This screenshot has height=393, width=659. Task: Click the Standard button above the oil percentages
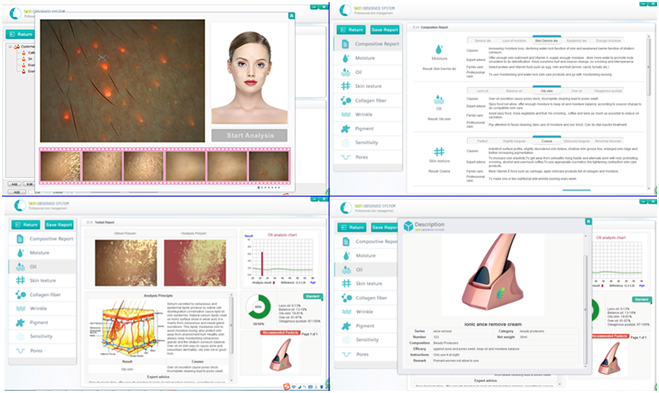(313, 296)
